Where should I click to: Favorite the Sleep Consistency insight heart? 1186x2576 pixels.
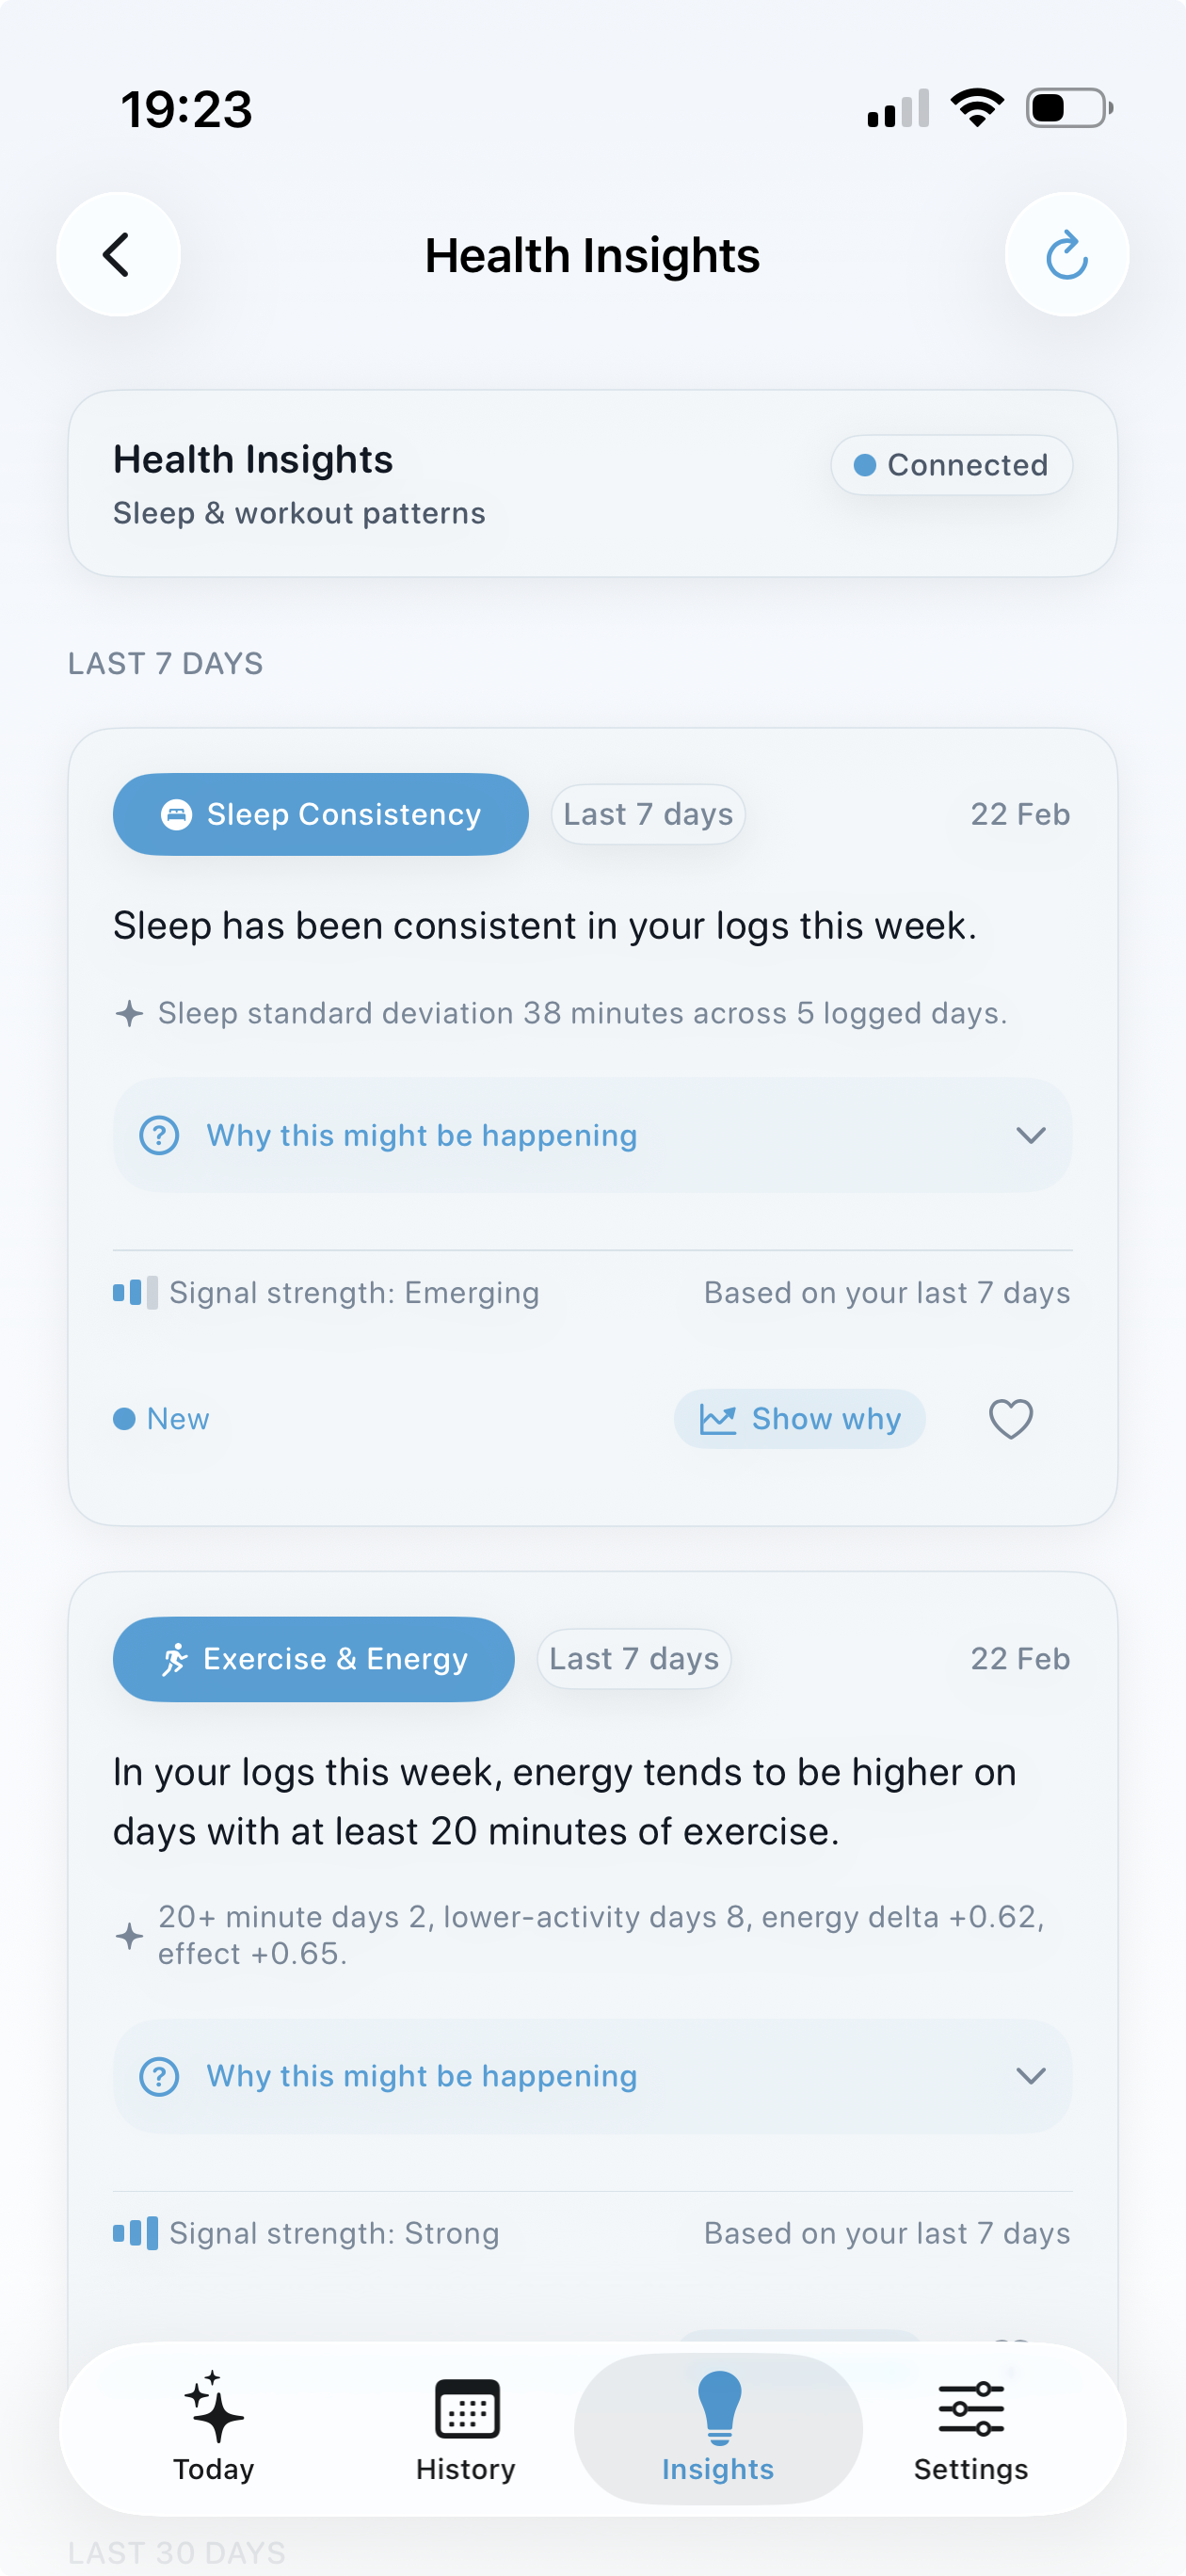pyautogui.click(x=1010, y=1418)
